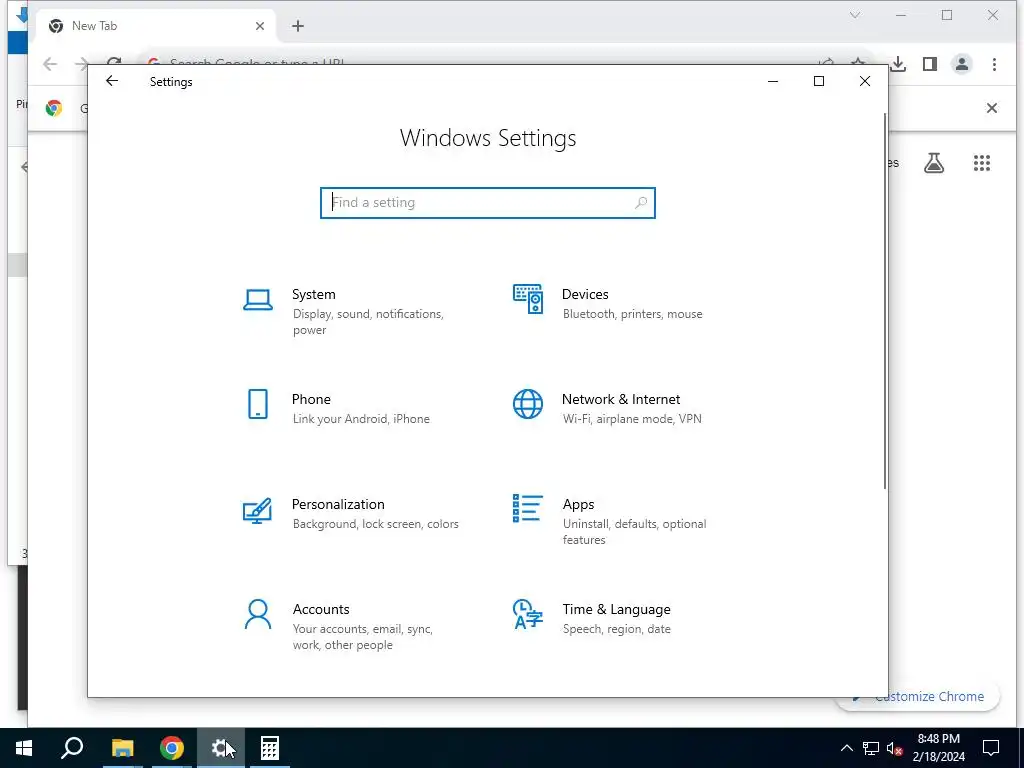This screenshot has width=1024, height=768.
Task: Open Time & Language icon
Action: point(528,614)
